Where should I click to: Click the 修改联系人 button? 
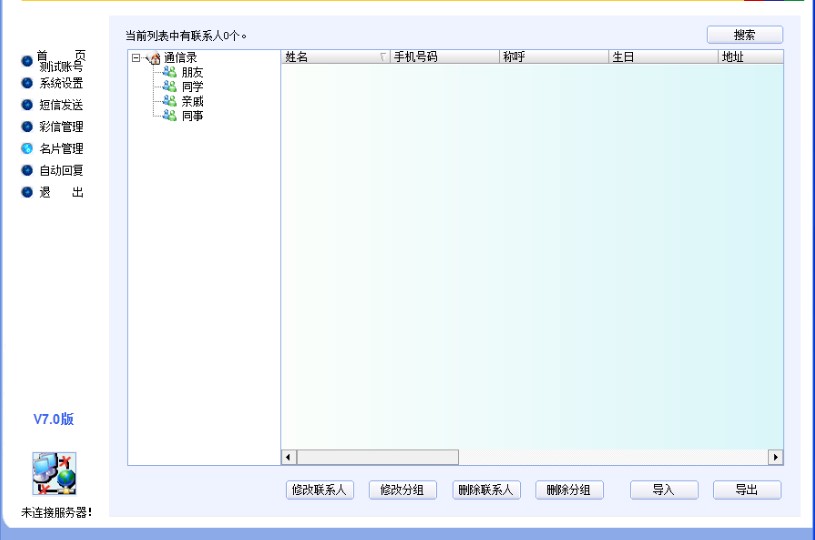tap(320, 490)
